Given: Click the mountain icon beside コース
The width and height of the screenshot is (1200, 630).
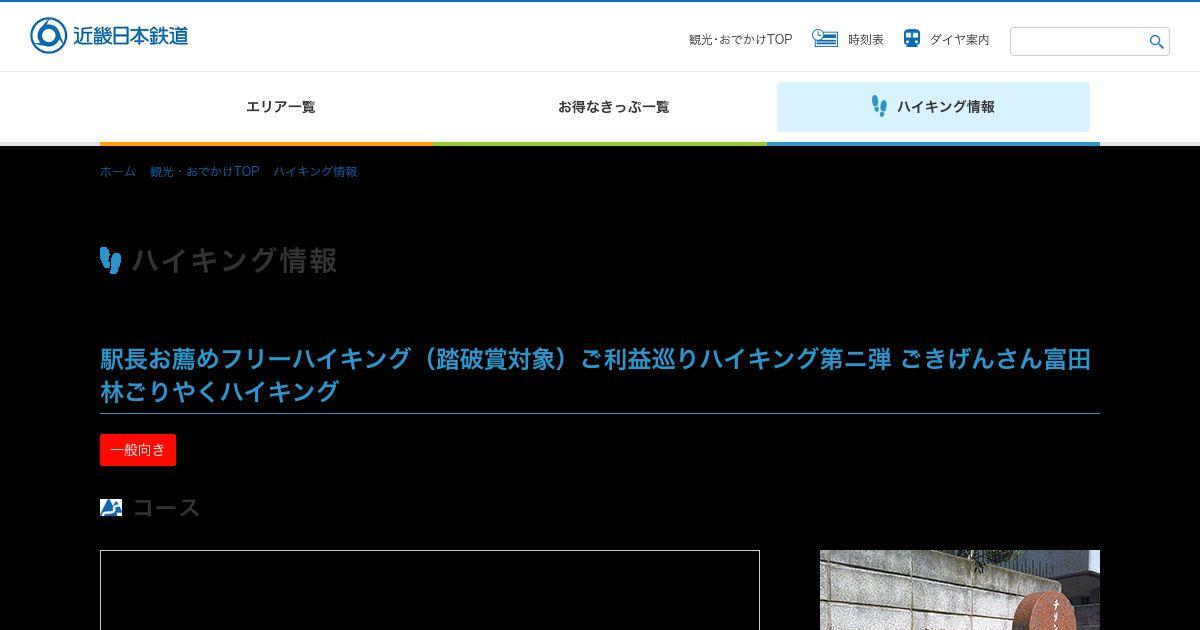Looking at the screenshot, I should [x=111, y=507].
